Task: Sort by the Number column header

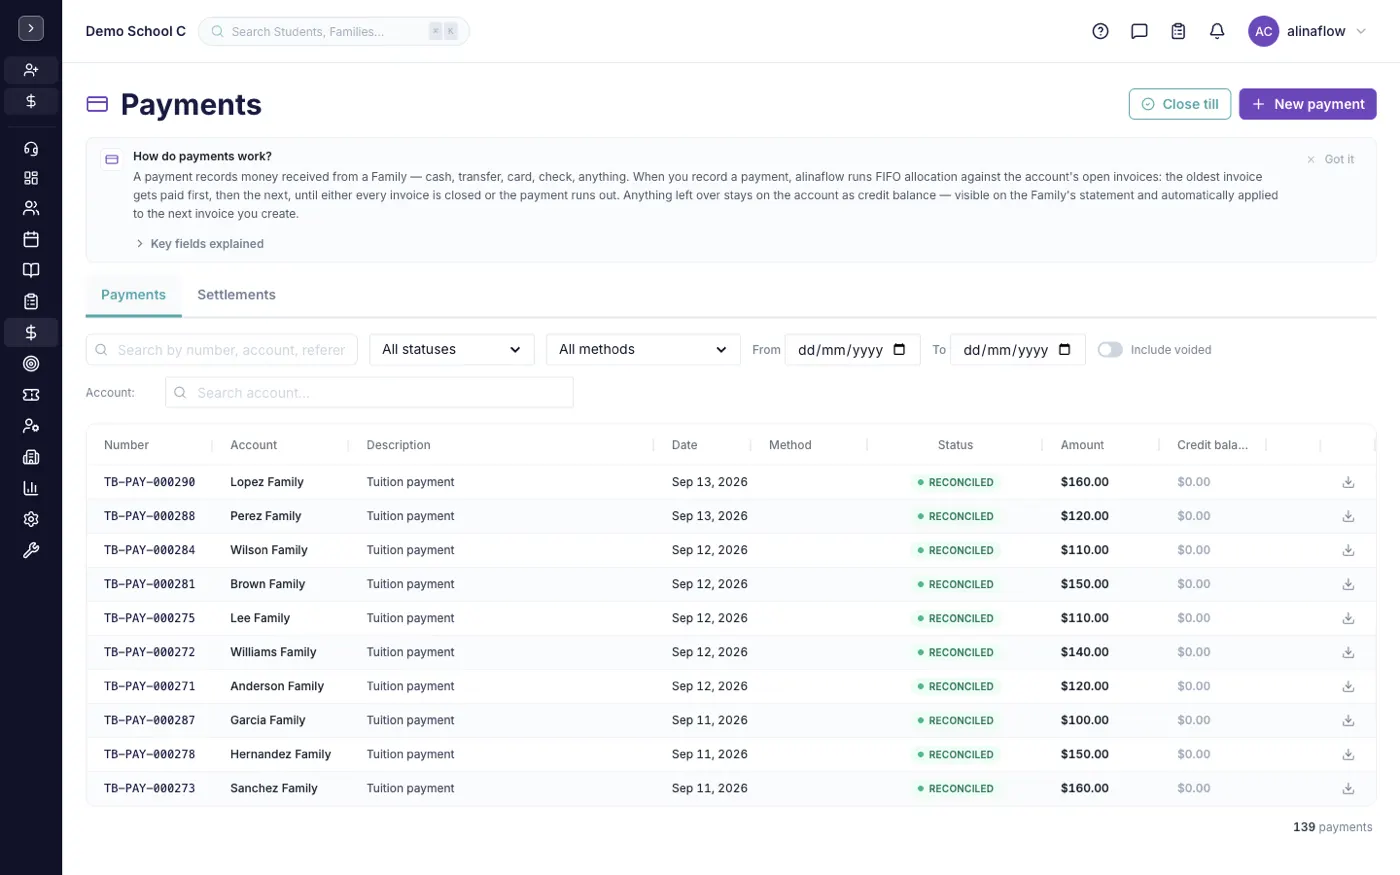Action: point(126,445)
